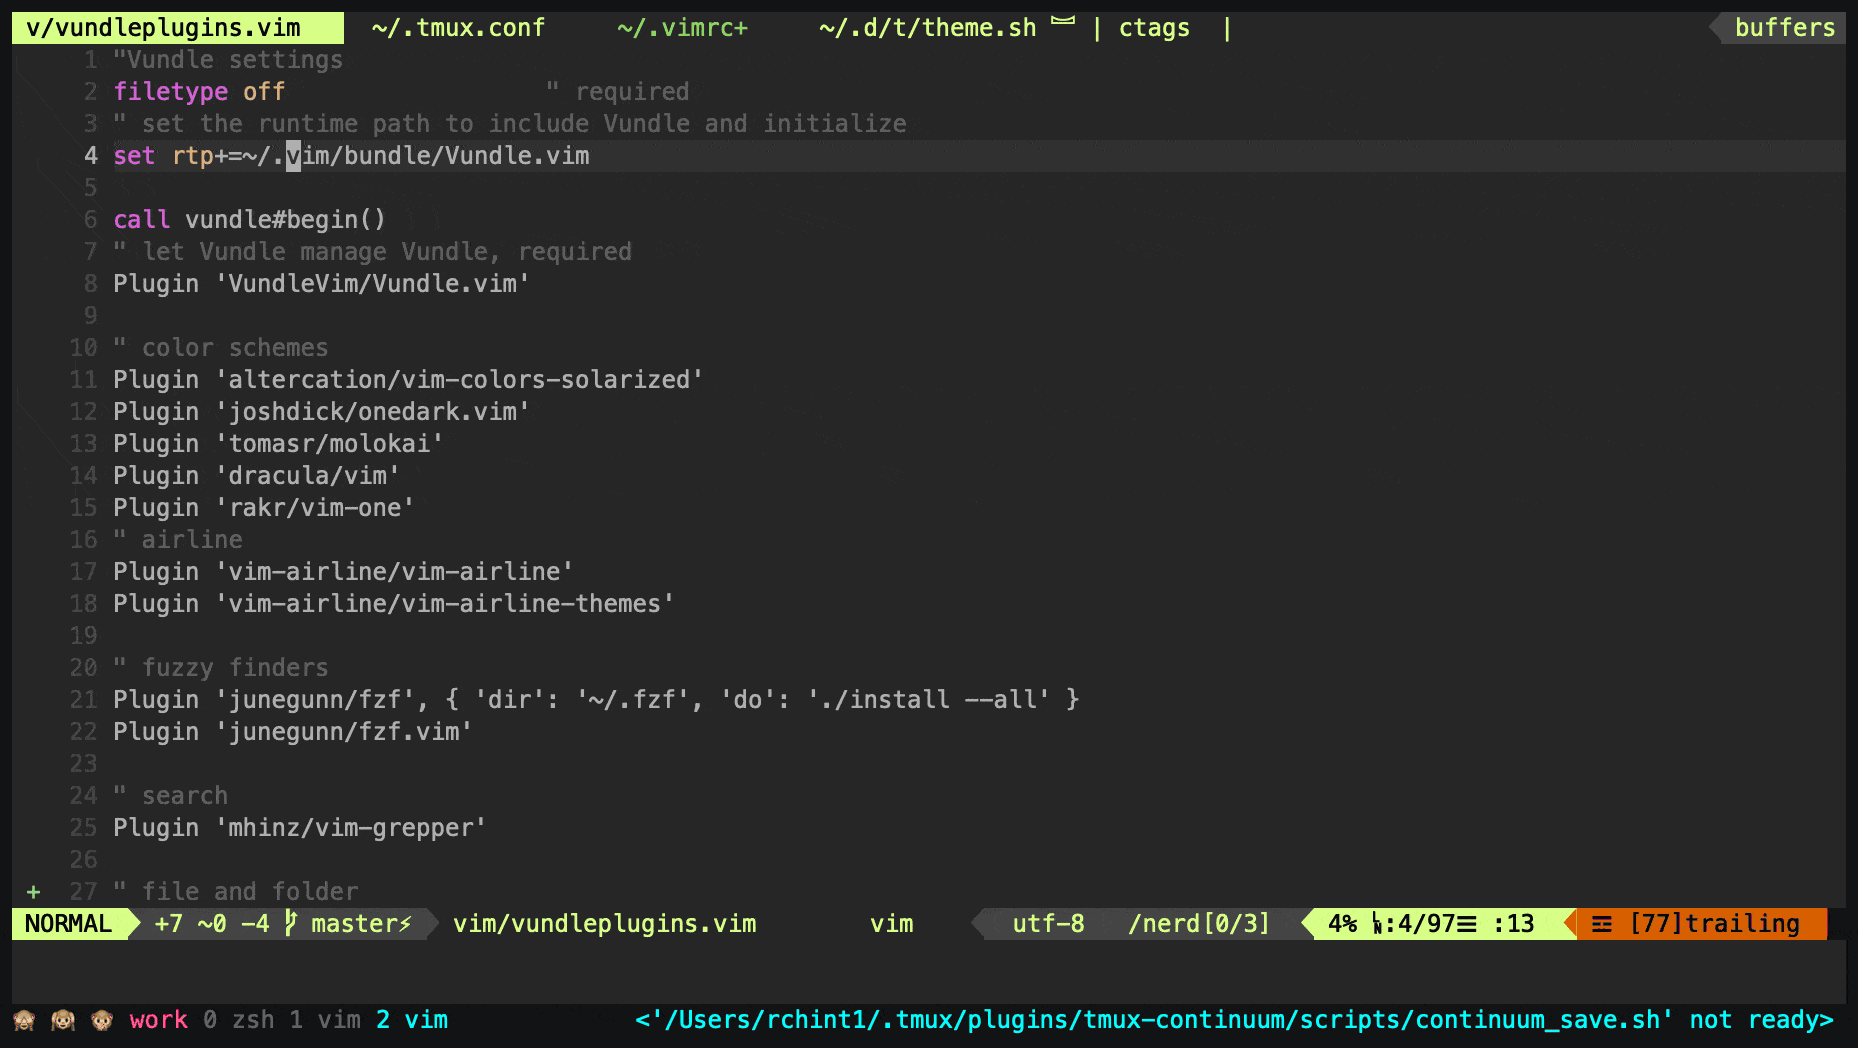Click the '" file and folder' comment
Viewport: 1858px width, 1048px height.
tap(235, 892)
